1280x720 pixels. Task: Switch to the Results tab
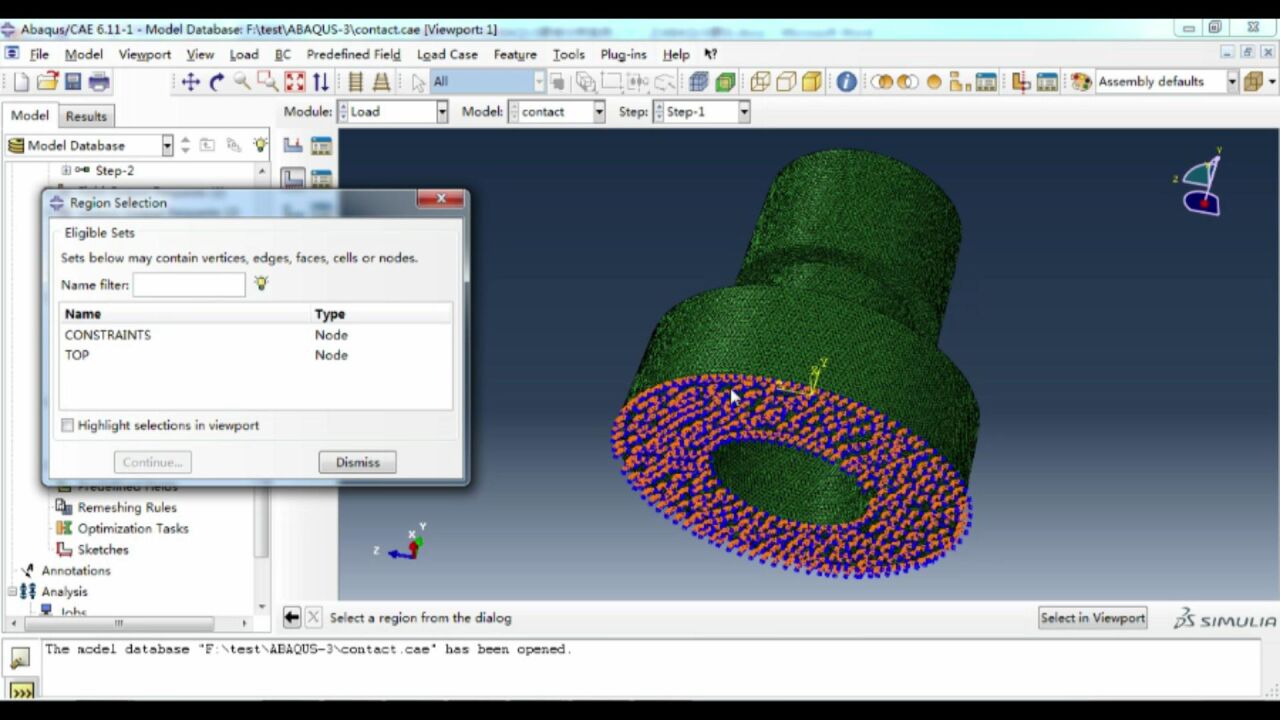(86, 116)
